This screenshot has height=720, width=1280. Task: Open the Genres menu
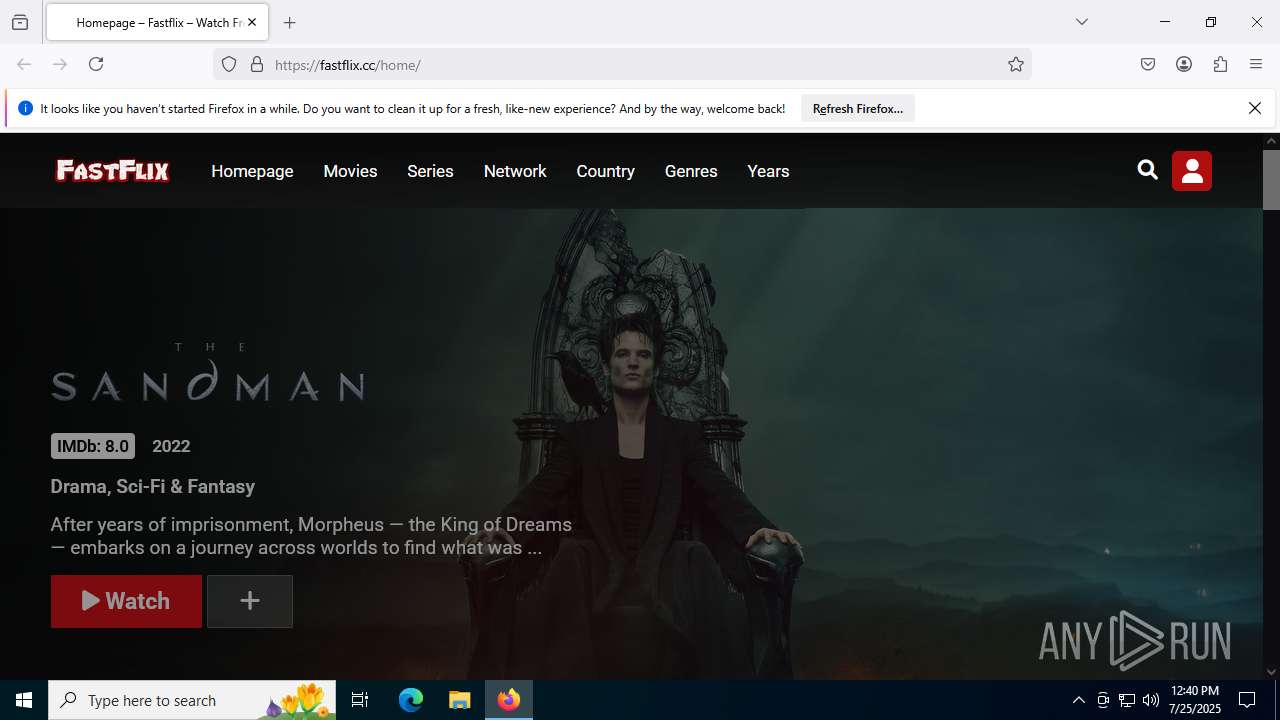pyautogui.click(x=691, y=171)
